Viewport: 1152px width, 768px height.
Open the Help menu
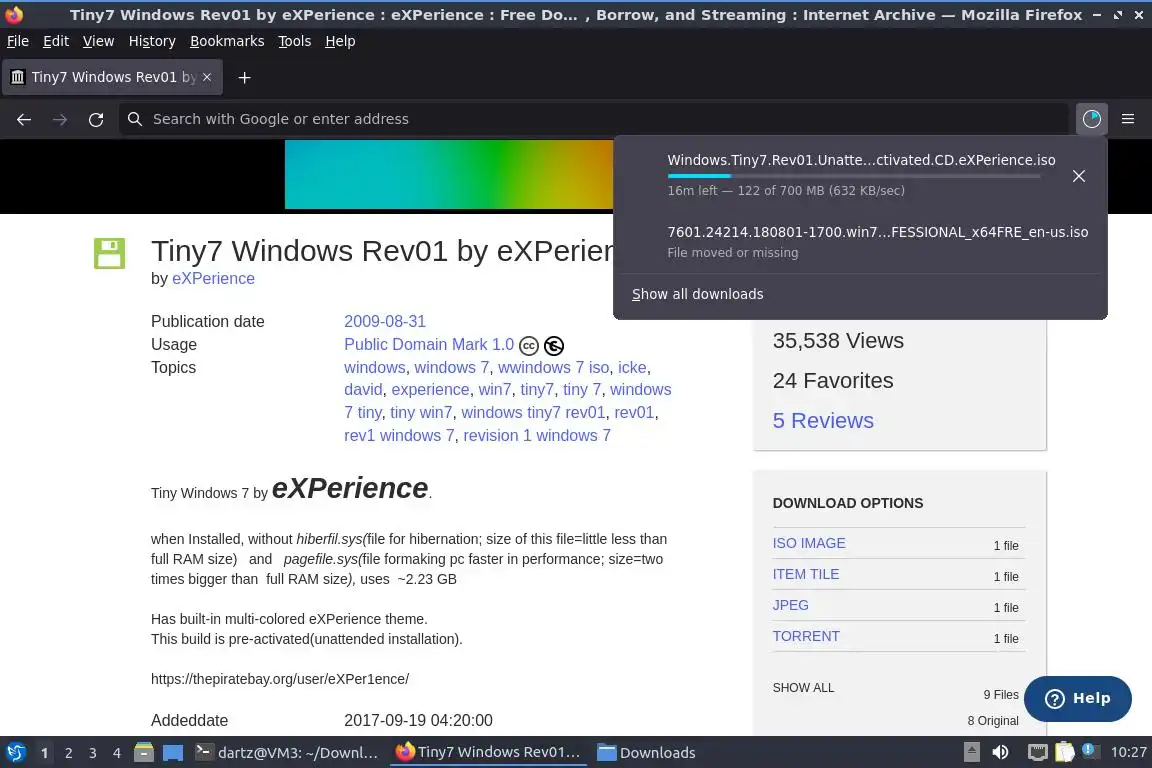point(340,41)
